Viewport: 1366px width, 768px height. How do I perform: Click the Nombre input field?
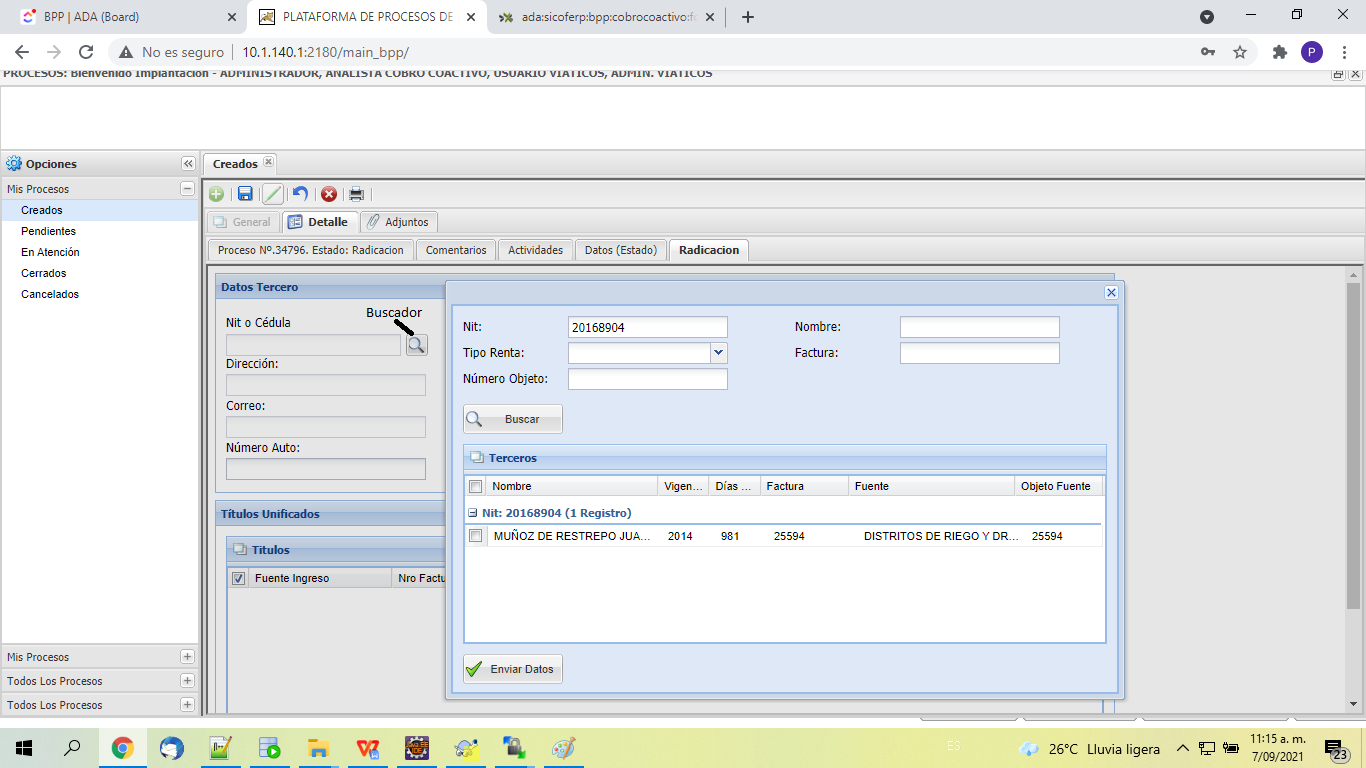pos(979,327)
